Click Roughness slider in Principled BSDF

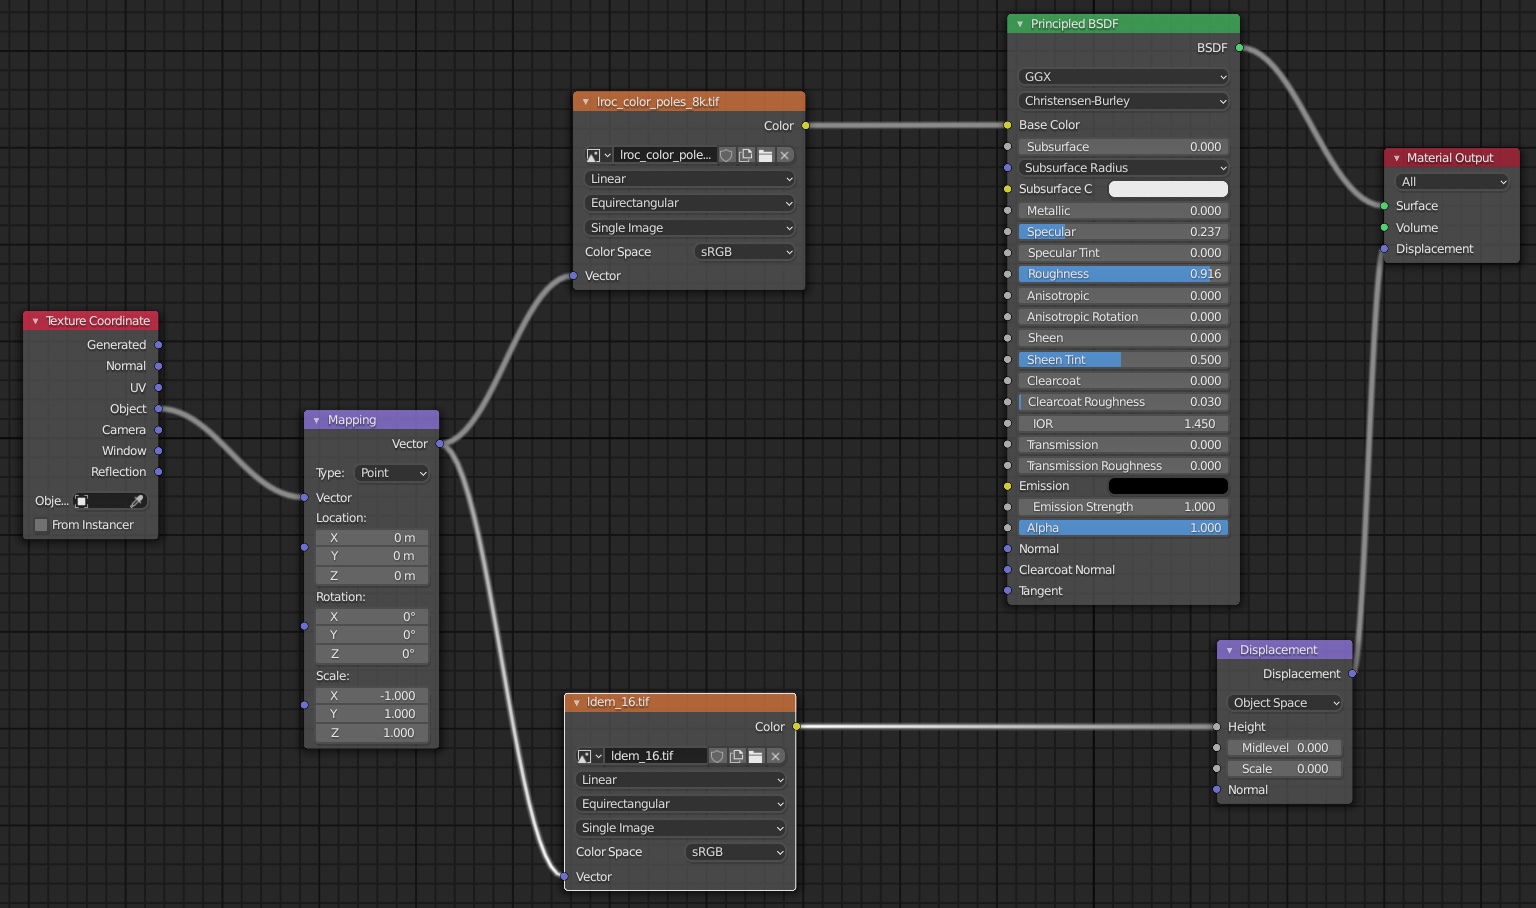(x=1123, y=274)
